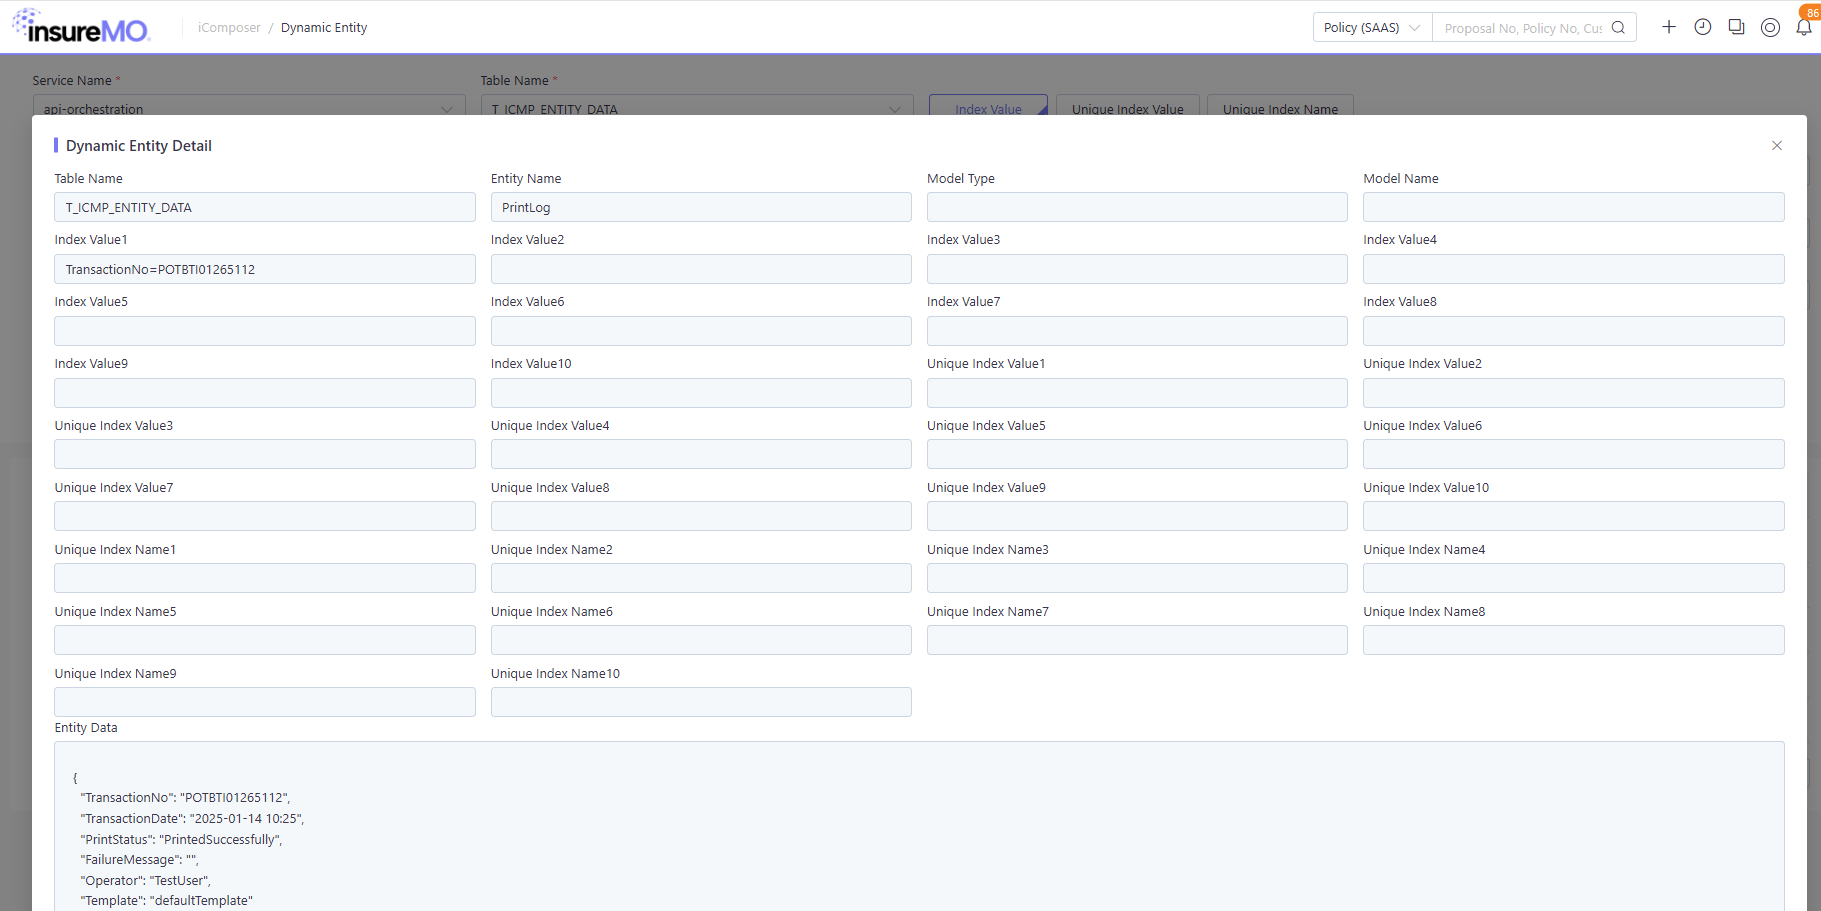Click the windows copy icon in header

pos(1737,27)
